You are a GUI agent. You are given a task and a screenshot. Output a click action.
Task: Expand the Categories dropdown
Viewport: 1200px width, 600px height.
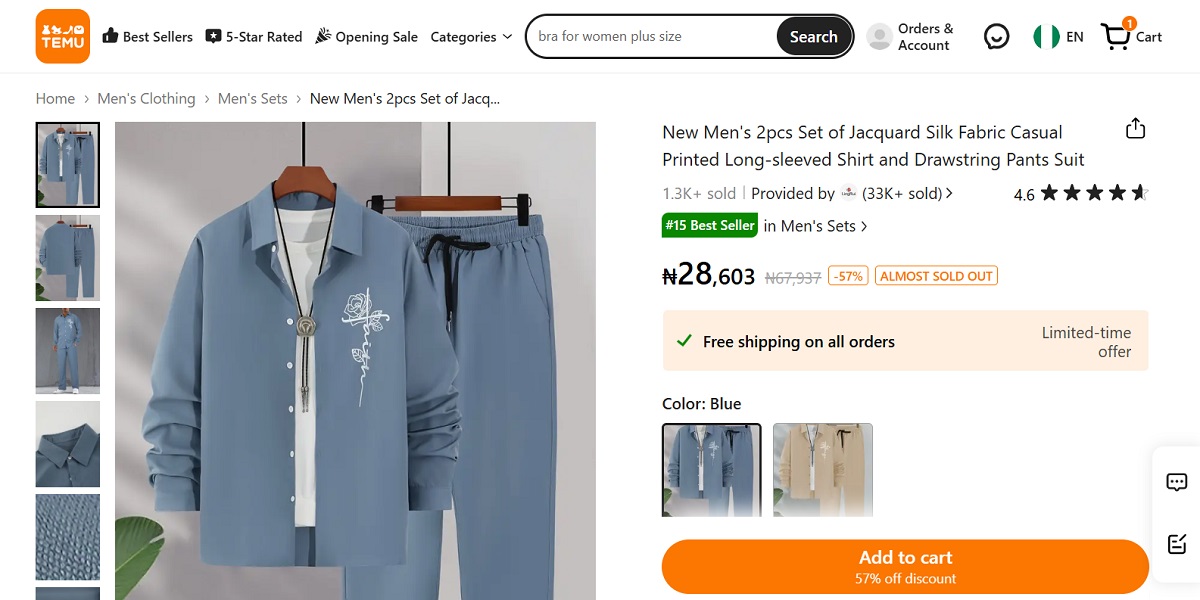point(471,37)
